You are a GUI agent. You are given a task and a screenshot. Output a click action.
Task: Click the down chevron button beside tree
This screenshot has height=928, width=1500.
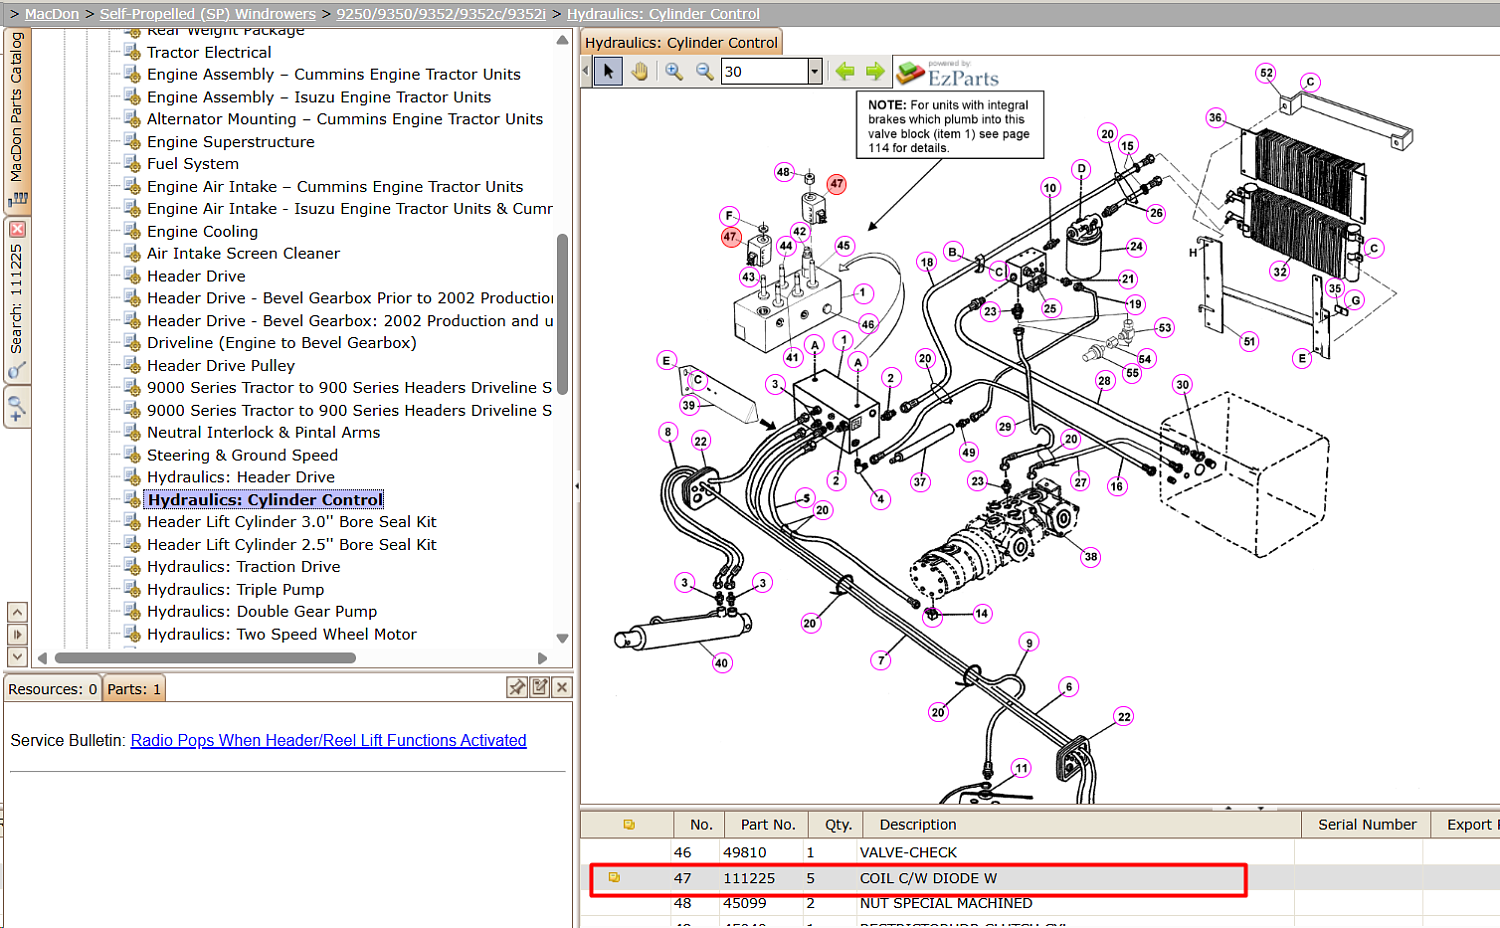pos(17,656)
